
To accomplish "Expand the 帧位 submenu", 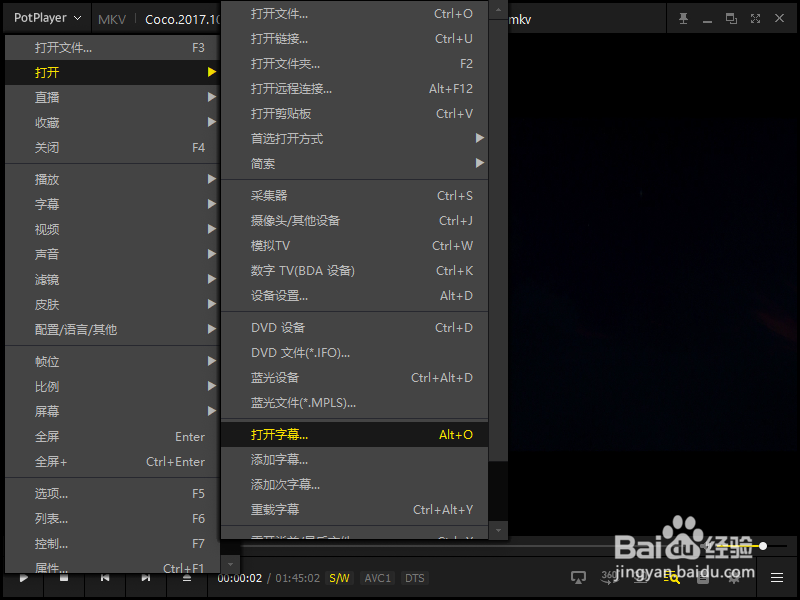I will point(112,361).
